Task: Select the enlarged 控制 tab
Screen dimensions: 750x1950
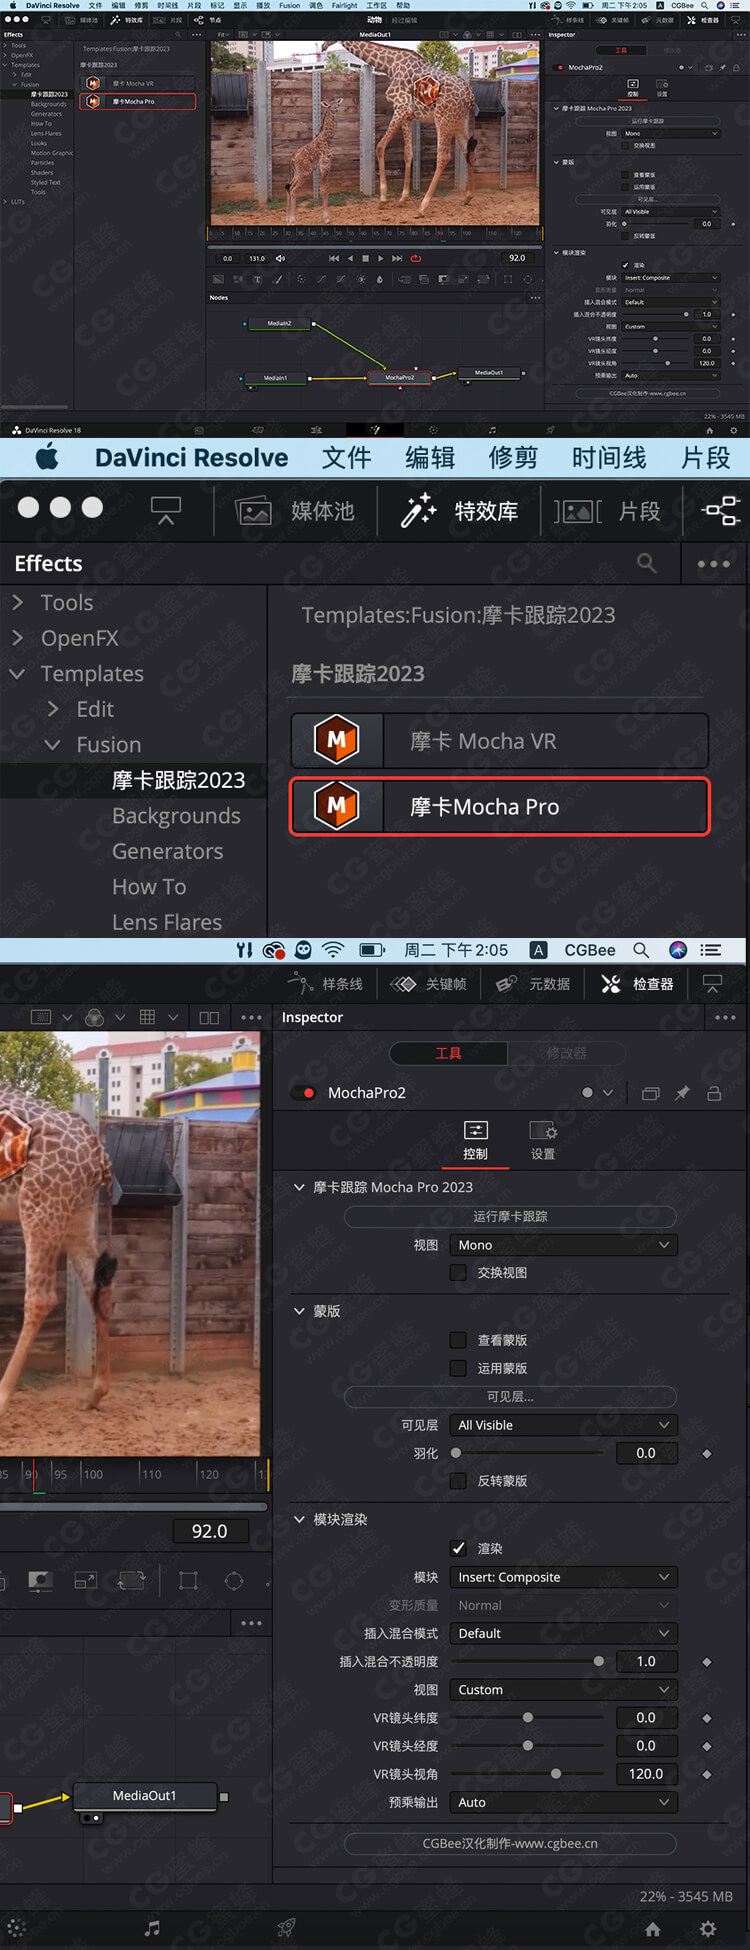Action: tap(475, 1140)
